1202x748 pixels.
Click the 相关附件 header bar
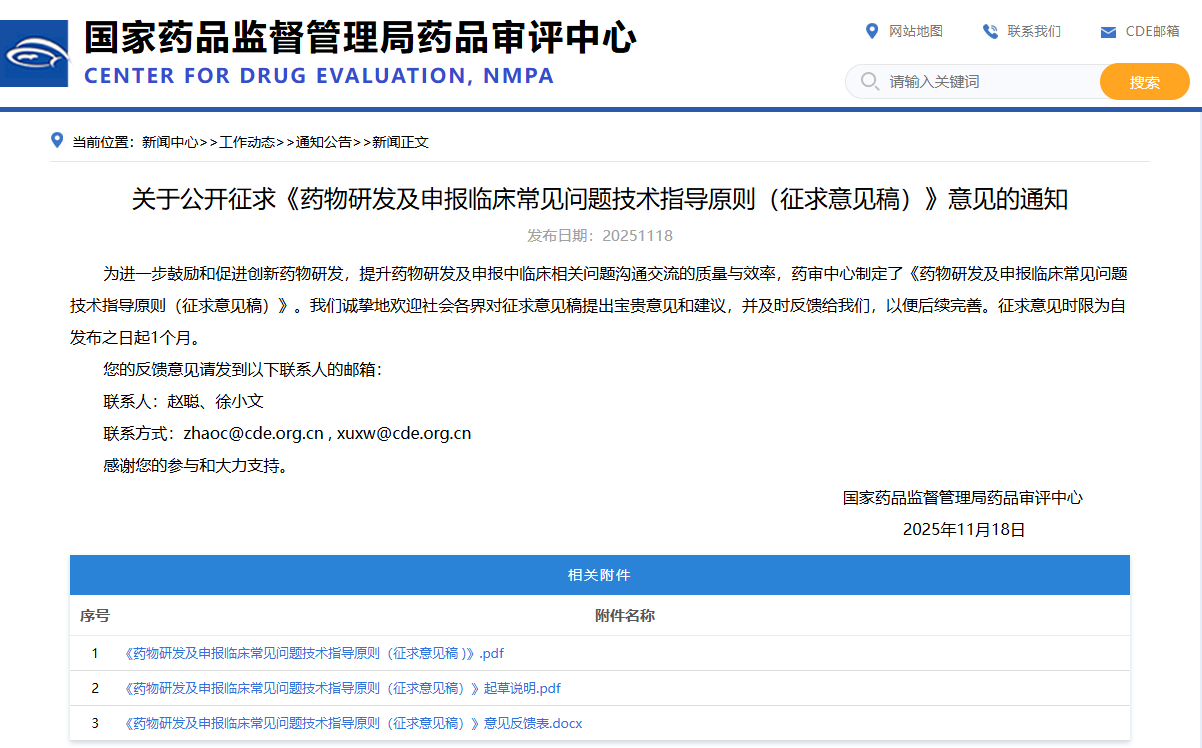(599, 574)
